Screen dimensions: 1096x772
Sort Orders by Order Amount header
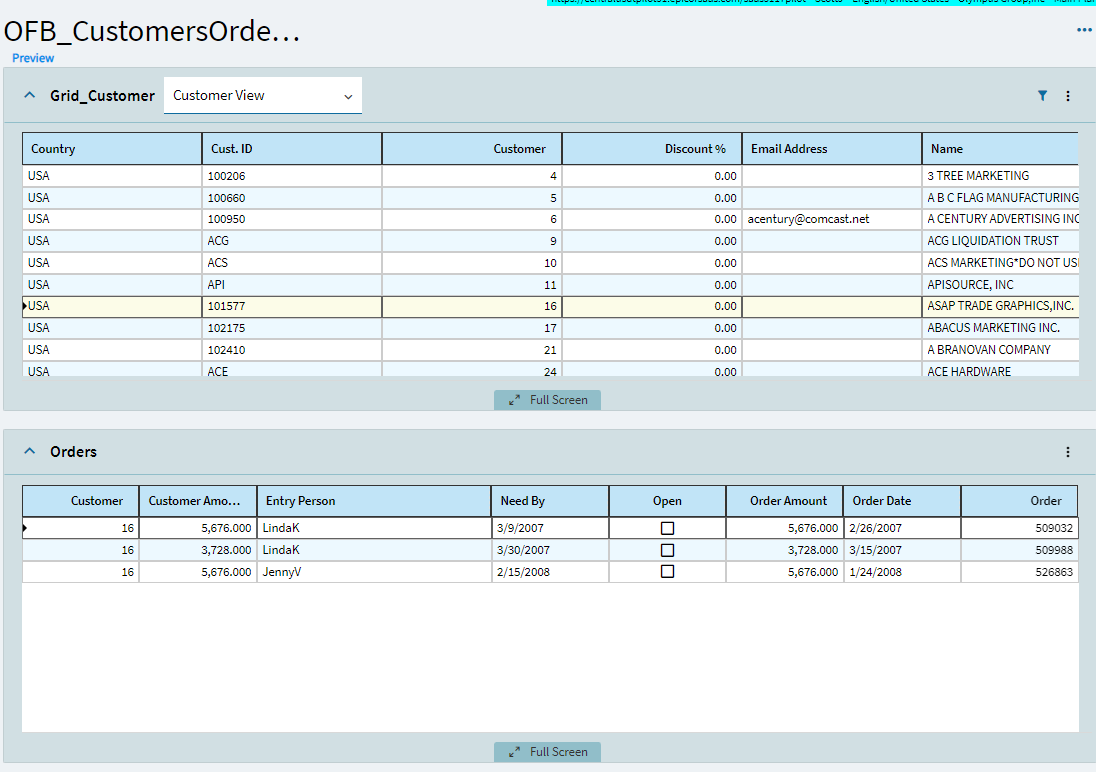(x=785, y=501)
